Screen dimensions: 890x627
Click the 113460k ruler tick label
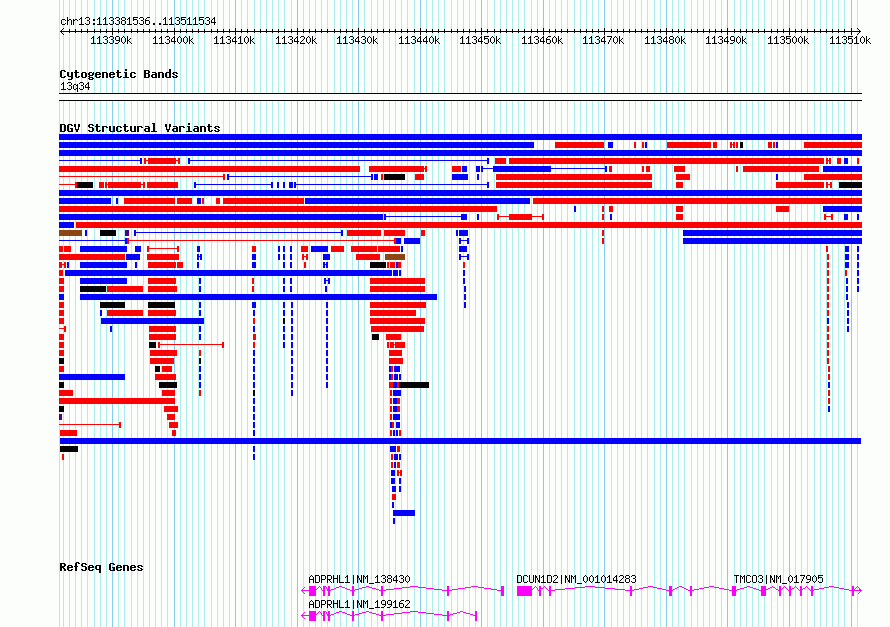tap(542, 40)
